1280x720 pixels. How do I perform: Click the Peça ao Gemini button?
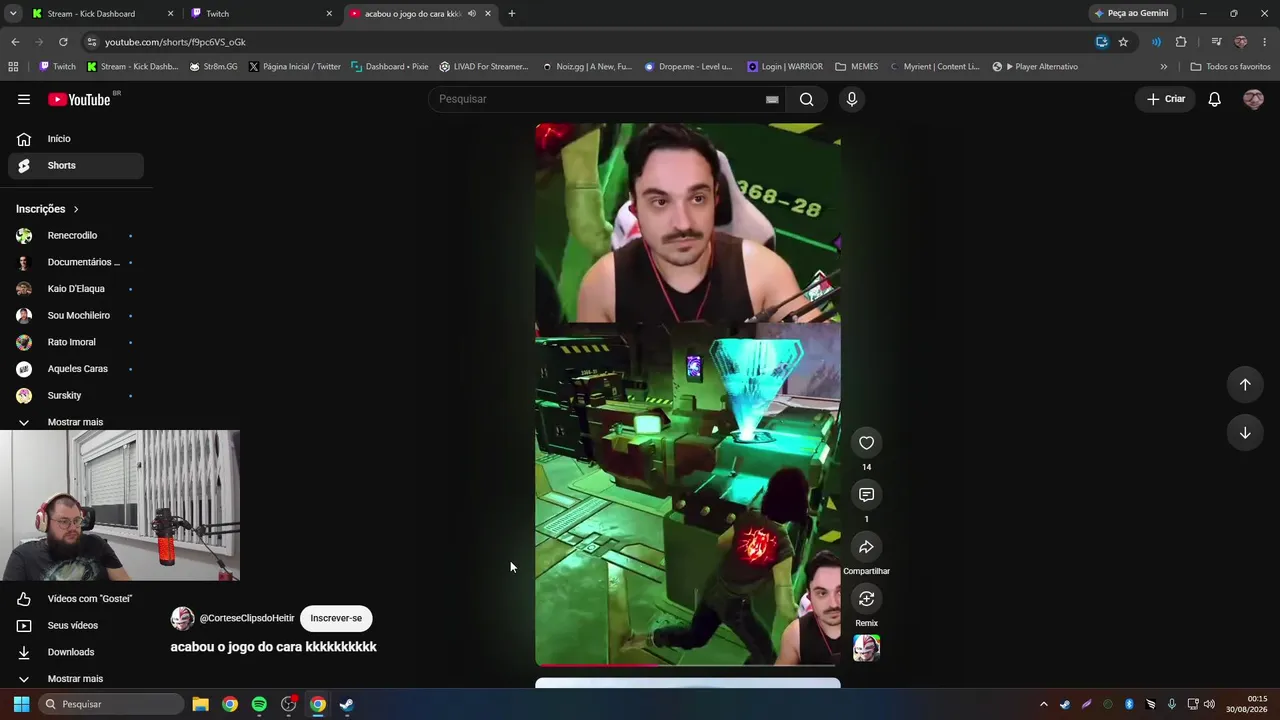[1131, 14]
